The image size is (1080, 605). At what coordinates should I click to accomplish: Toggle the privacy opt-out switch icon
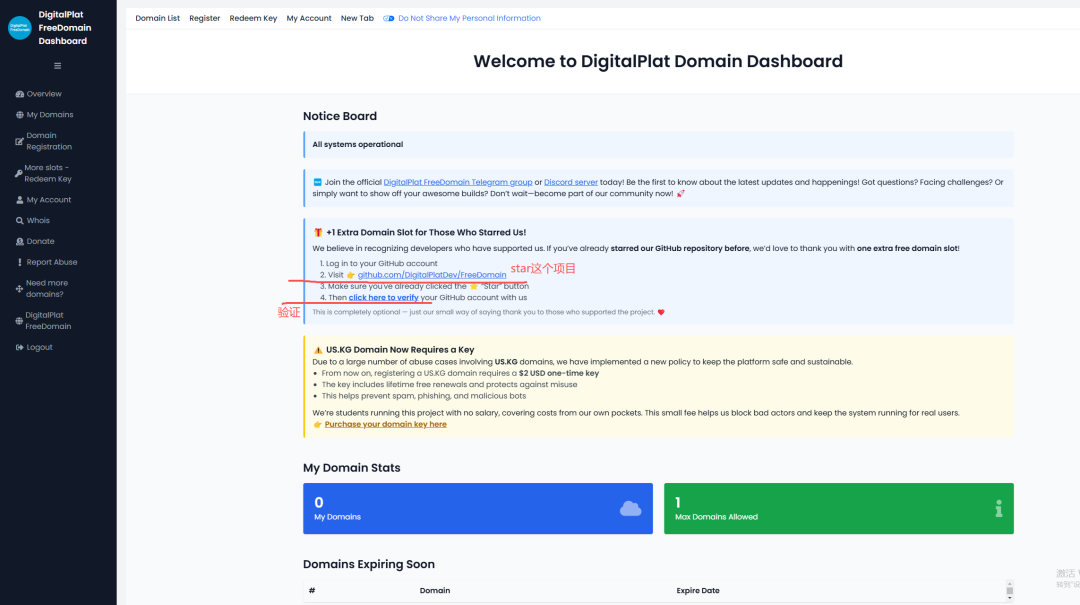(389, 18)
